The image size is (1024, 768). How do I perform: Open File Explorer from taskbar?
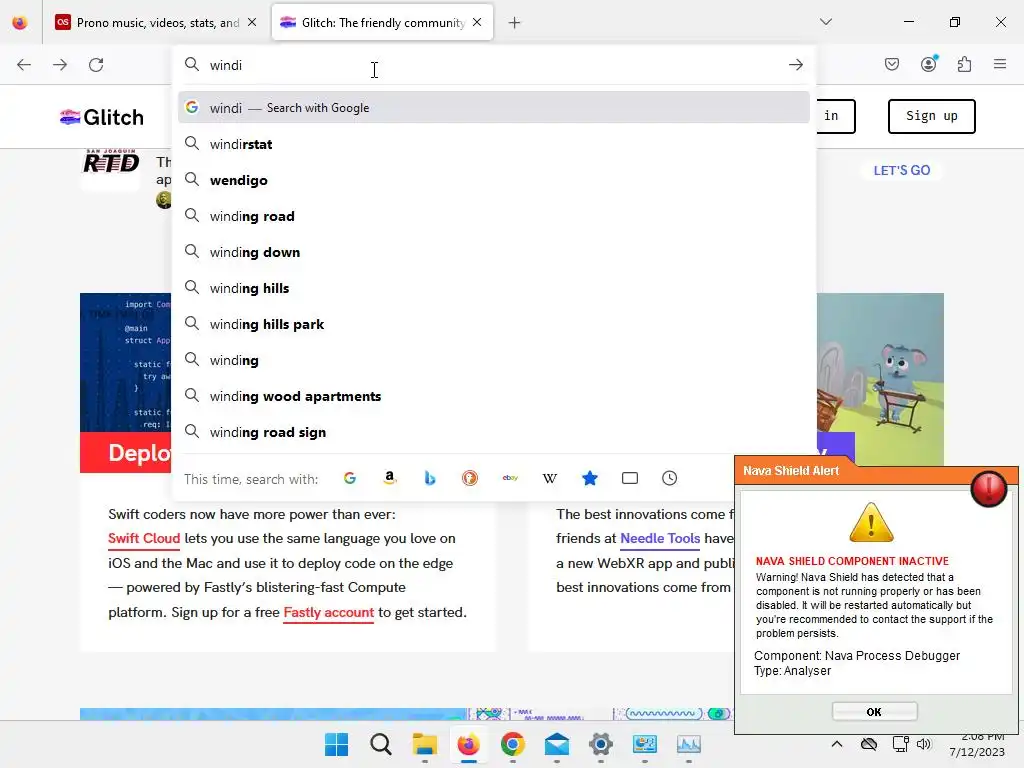[424, 744]
